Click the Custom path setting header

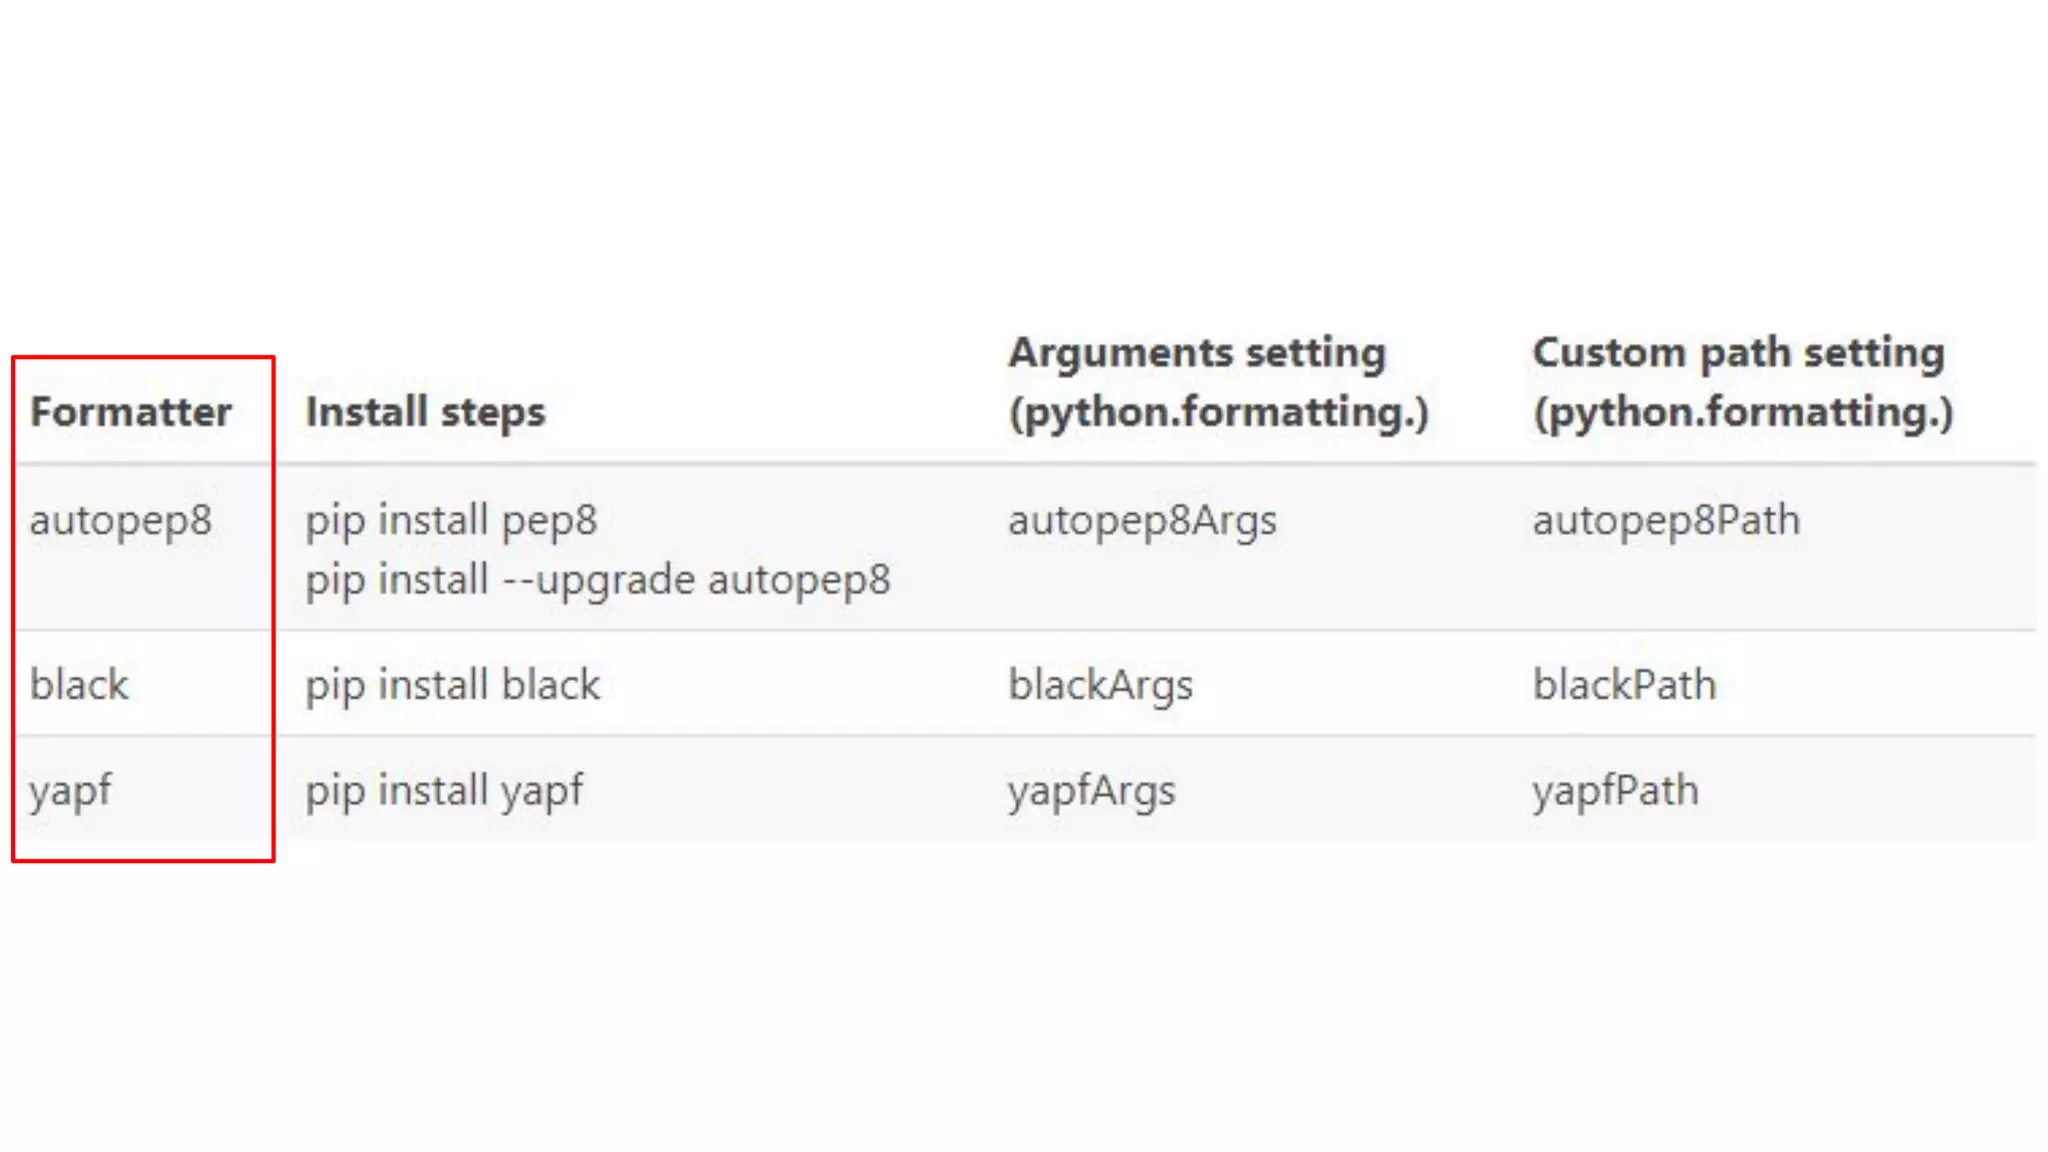tap(1739, 353)
